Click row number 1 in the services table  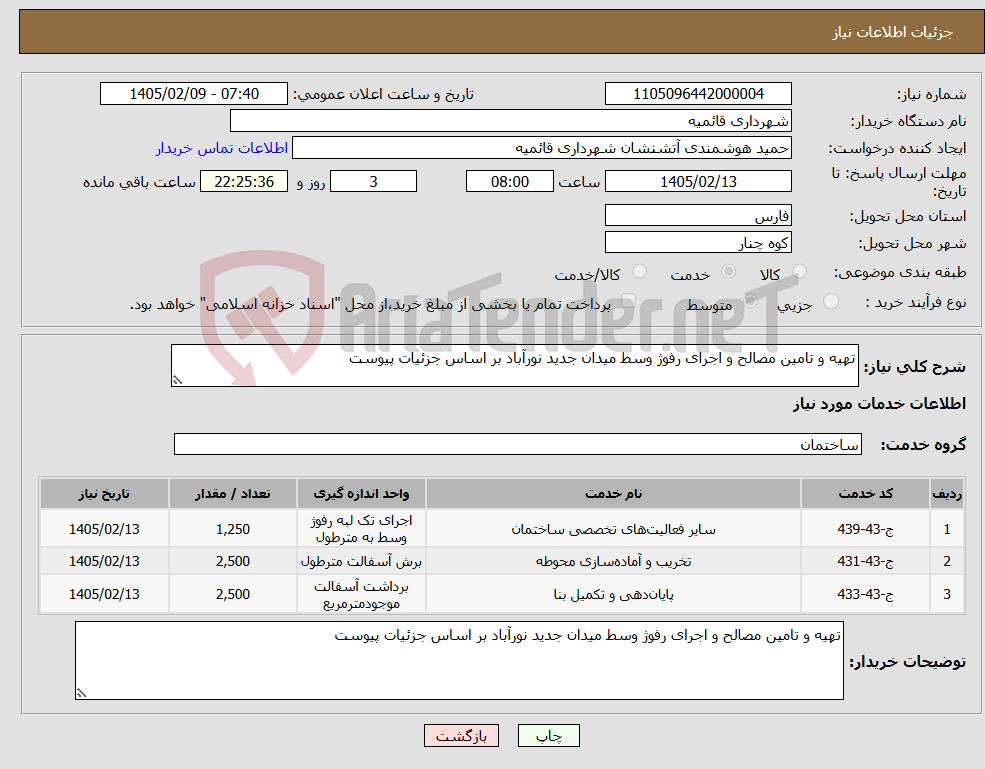(947, 529)
